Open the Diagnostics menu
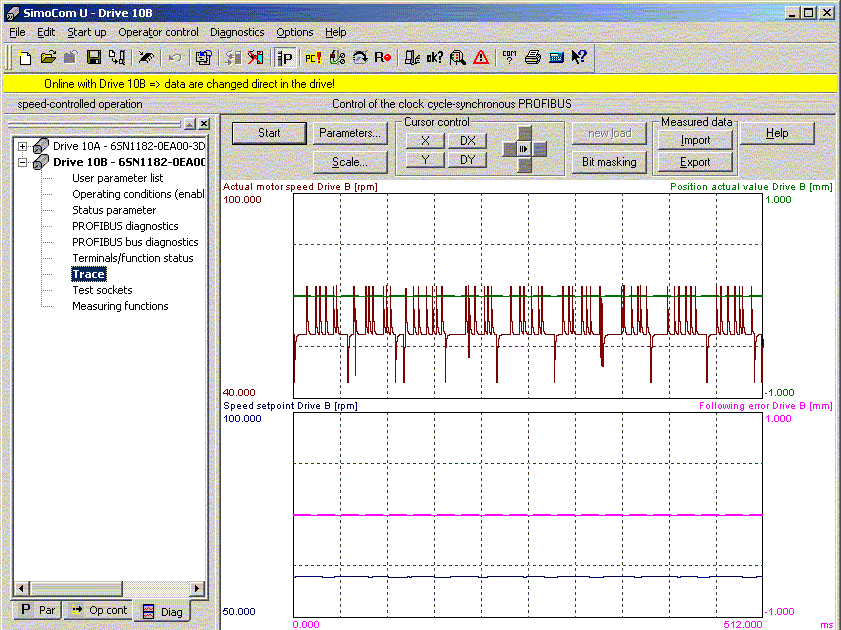841x630 pixels. point(237,32)
